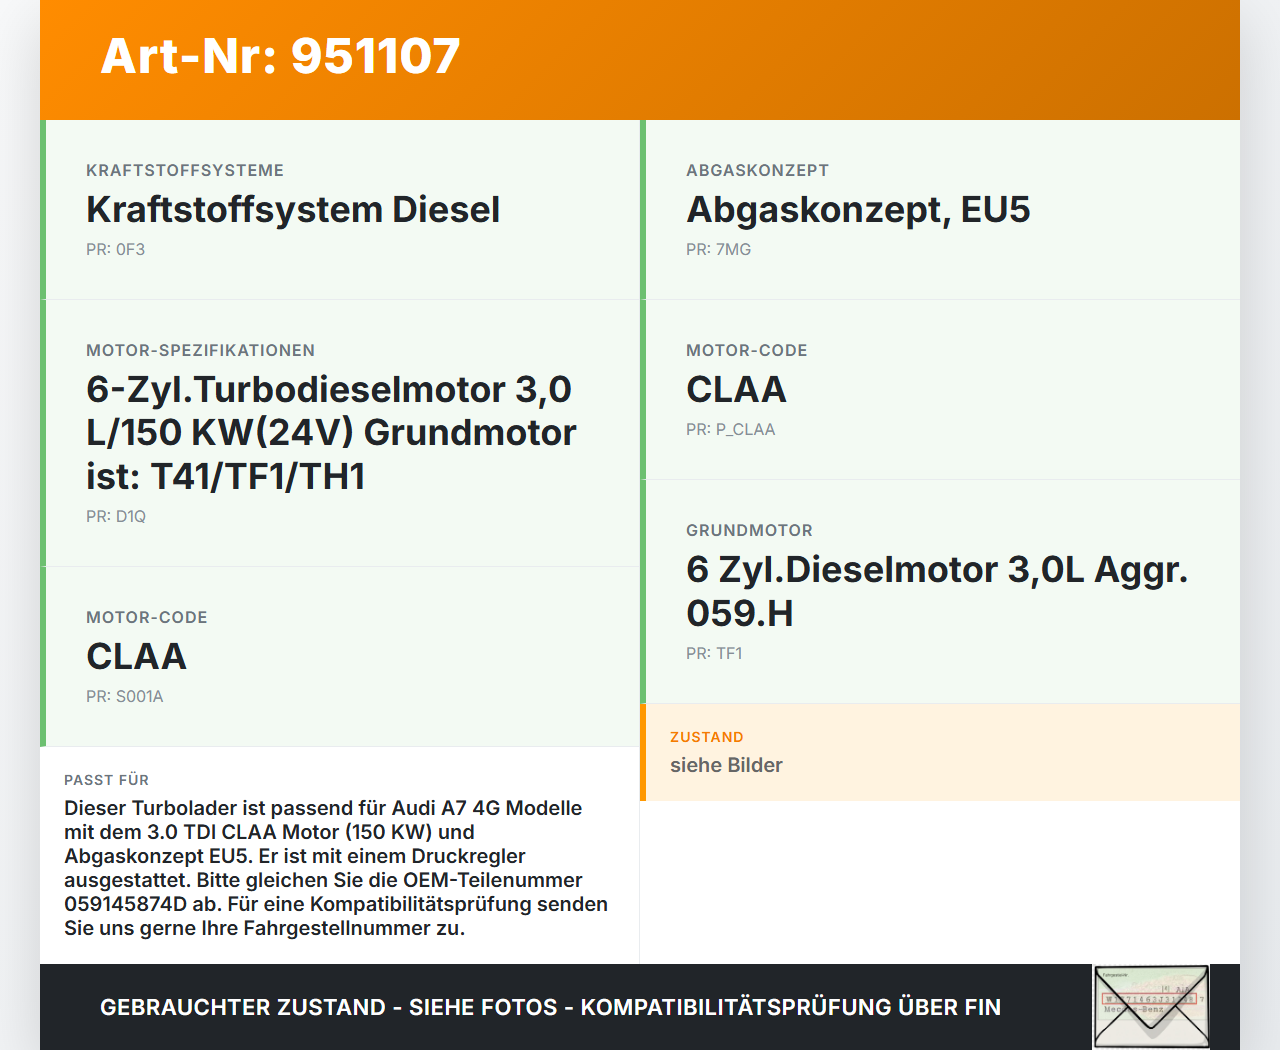1280x1050 pixels.
Task: Click CLAA value with PR: S001A
Action: (x=136, y=657)
